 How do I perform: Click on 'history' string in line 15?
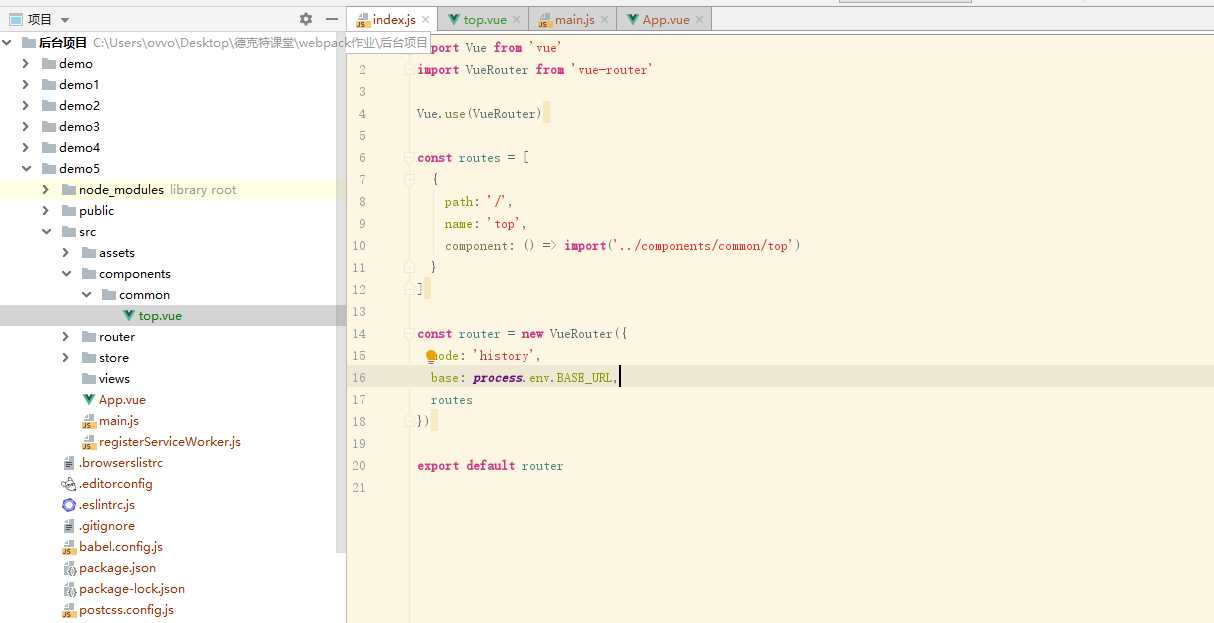click(505, 356)
